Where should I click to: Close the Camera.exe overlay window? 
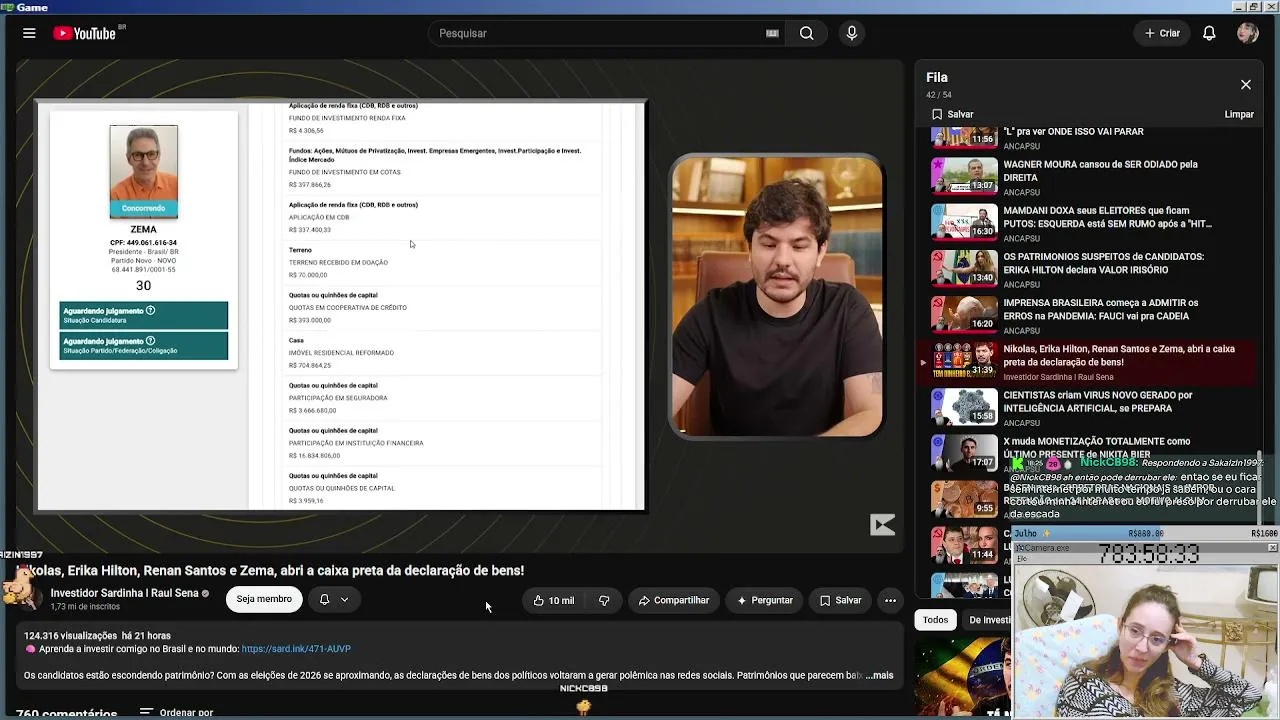coord(1272,548)
